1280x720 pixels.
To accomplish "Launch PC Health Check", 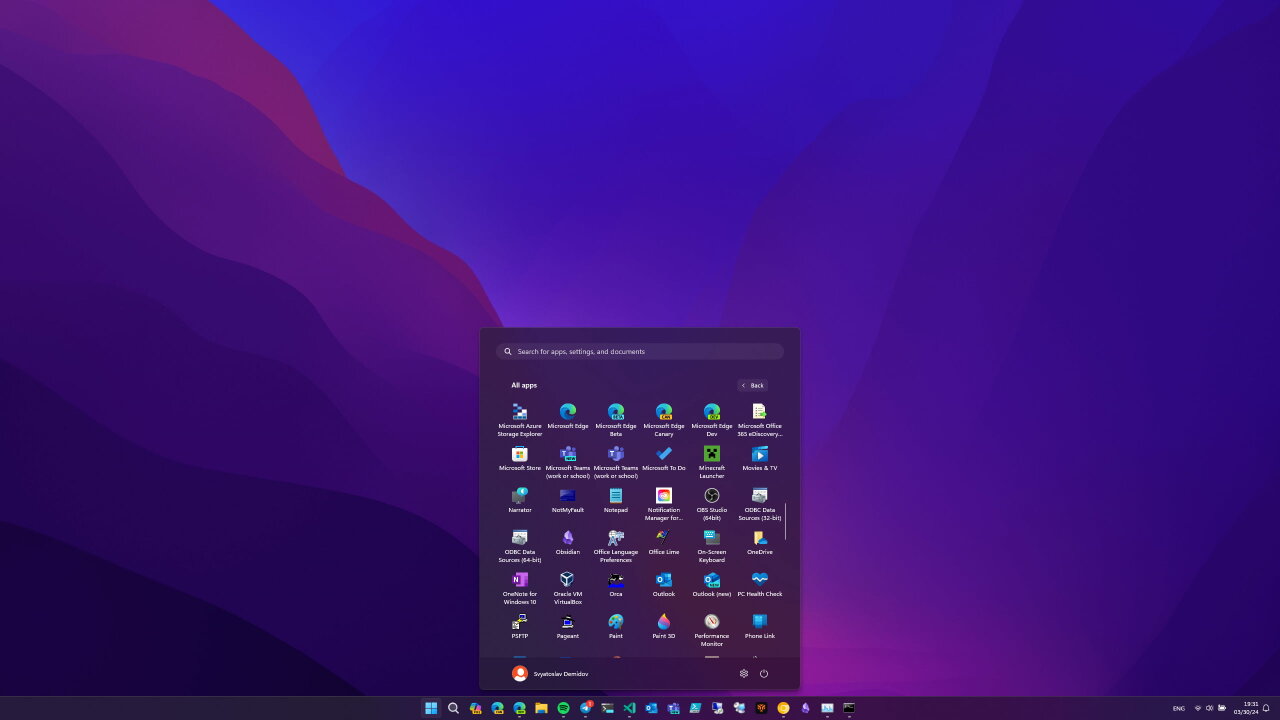I will 760,585.
